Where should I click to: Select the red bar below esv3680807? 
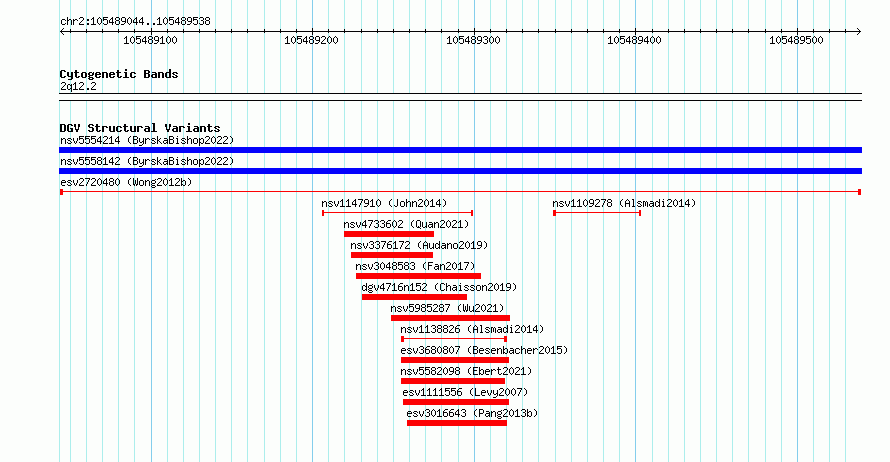click(x=455, y=360)
